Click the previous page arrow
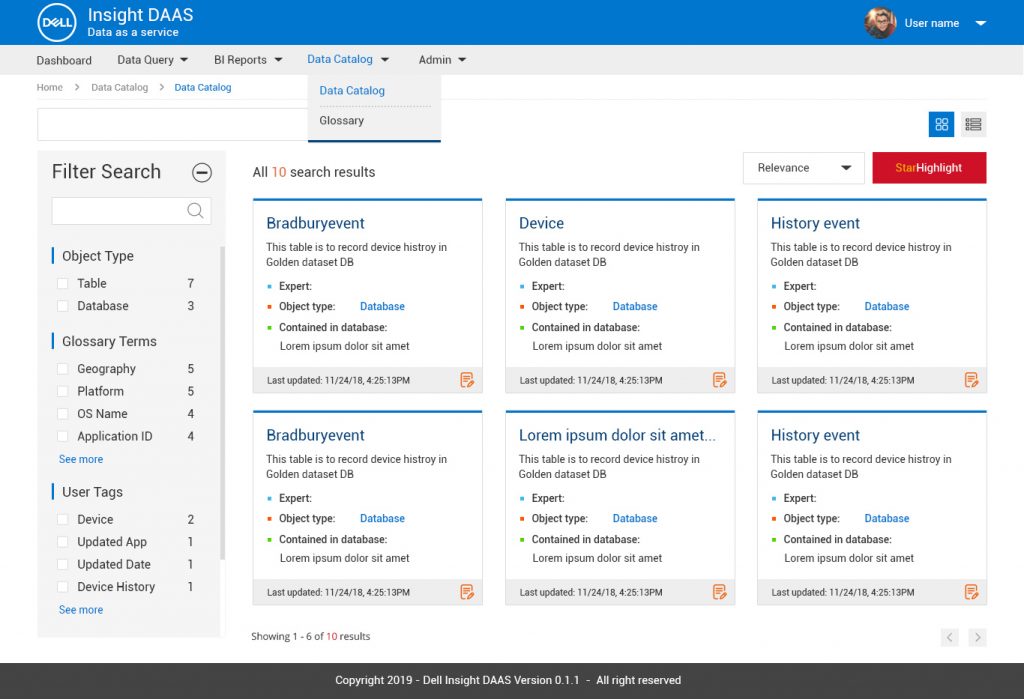The image size is (1024, 699). click(949, 637)
